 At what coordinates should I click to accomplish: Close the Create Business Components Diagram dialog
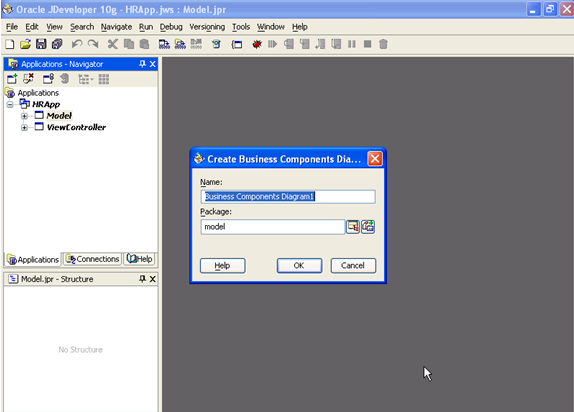click(x=375, y=159)
